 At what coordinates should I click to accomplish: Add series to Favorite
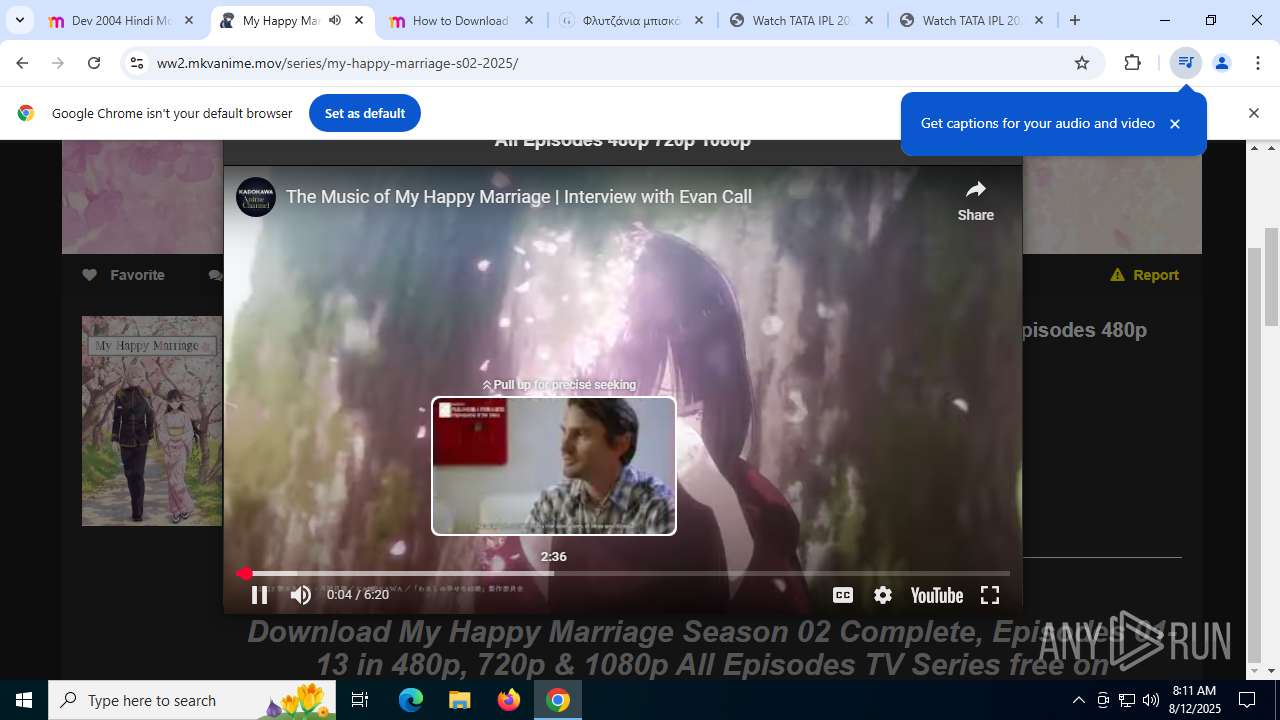[123, 275]
